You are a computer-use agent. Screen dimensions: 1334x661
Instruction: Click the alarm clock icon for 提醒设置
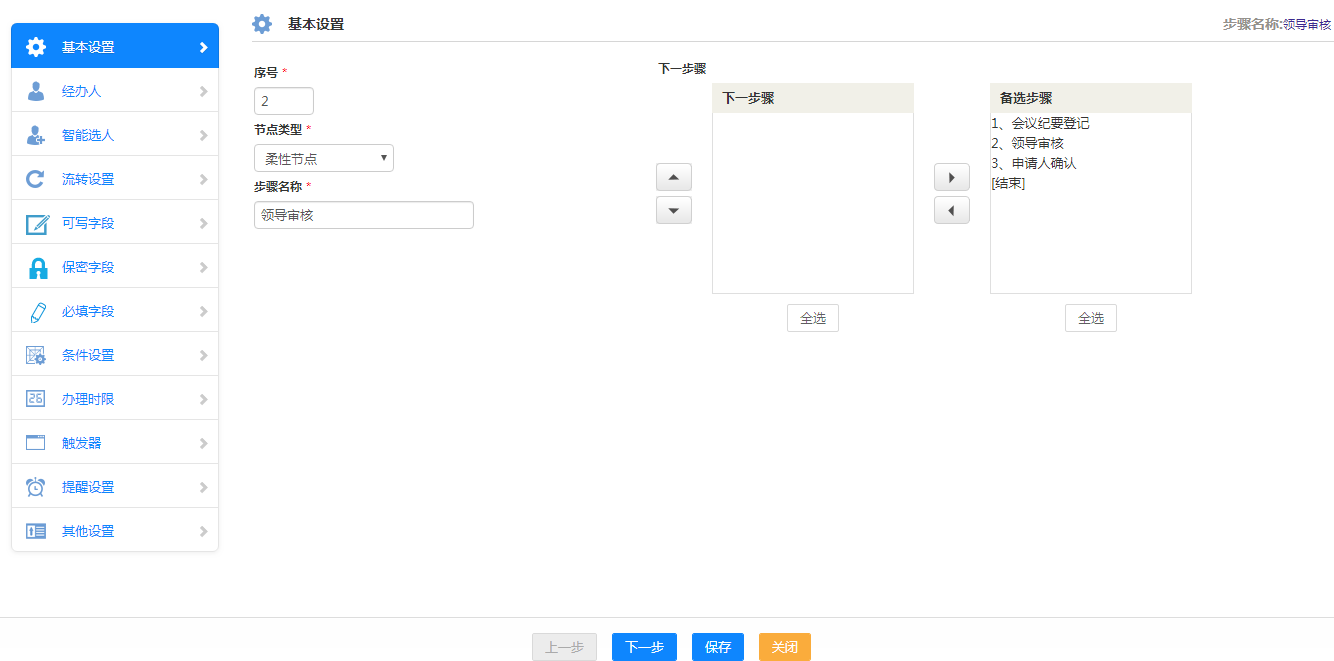coord(36,488)
